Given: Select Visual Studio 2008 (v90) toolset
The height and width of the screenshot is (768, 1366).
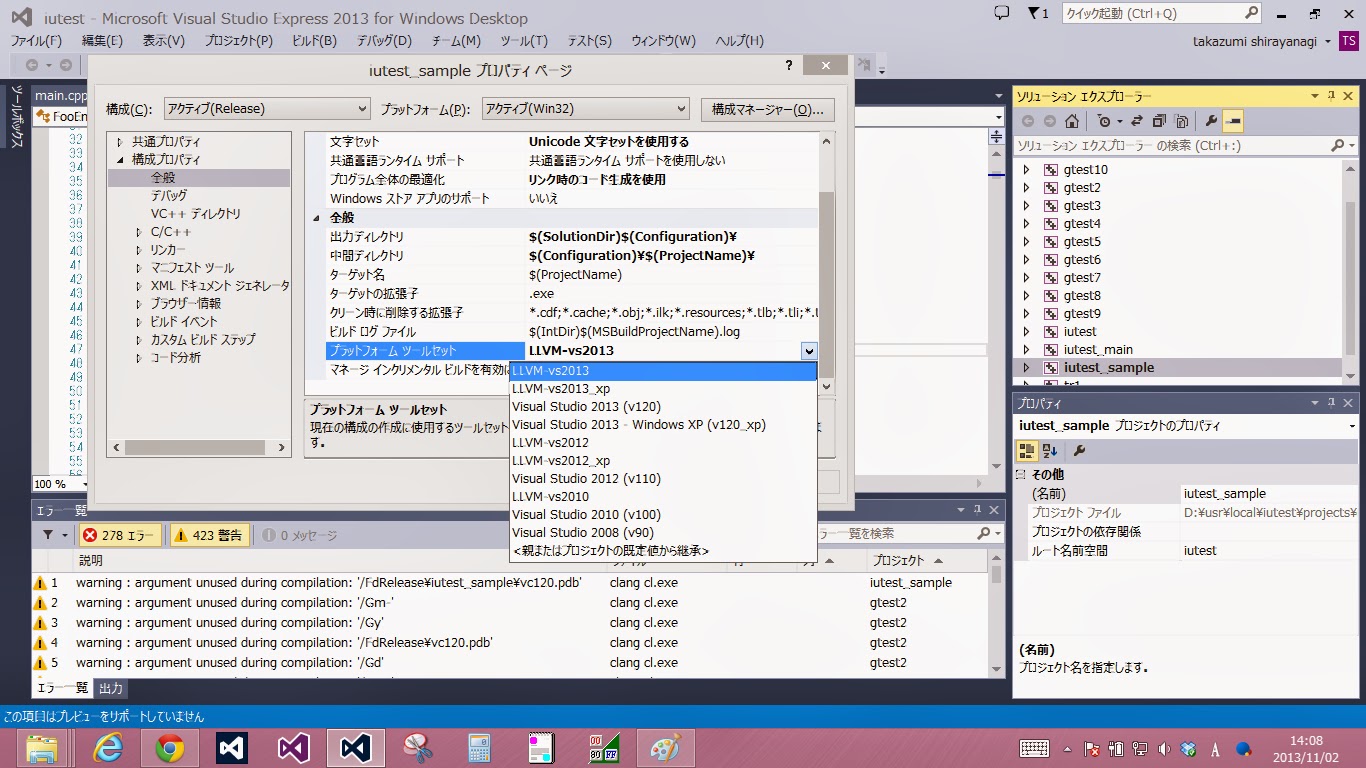Looking at the screenshot, I should (x=663, y=533).
